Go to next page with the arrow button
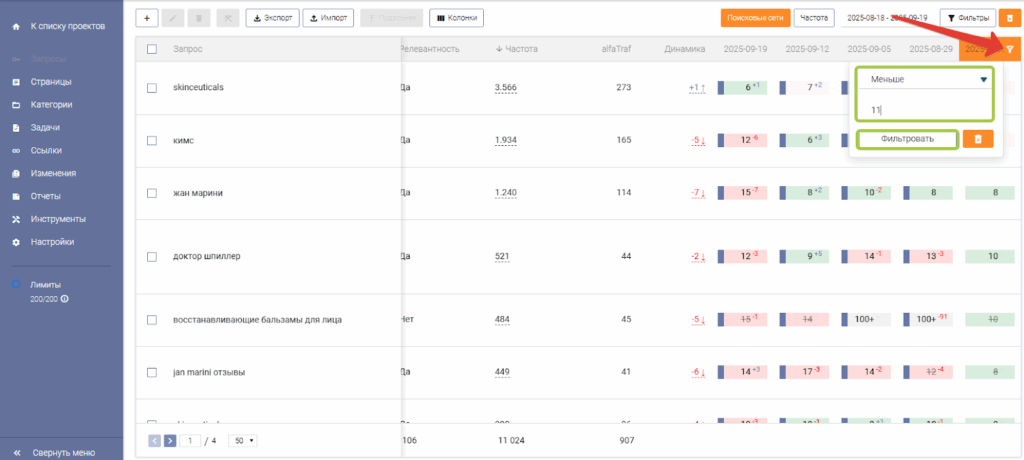The width and height of the screenshot is (1024, 460). tap(170, 440)
